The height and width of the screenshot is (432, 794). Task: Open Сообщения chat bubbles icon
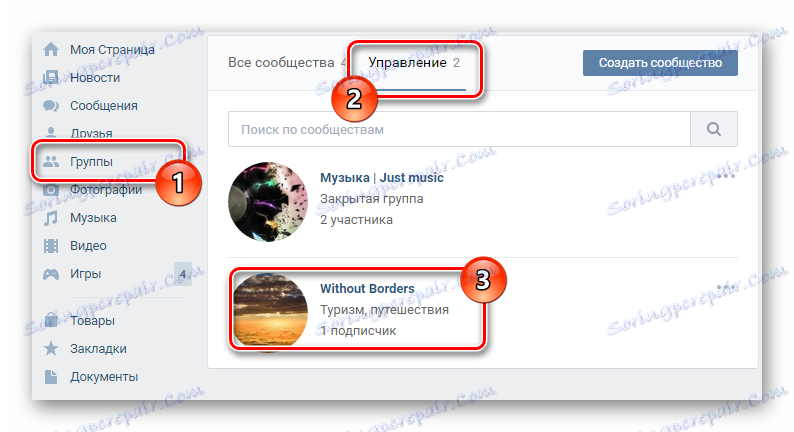click(x=51, y=105)
